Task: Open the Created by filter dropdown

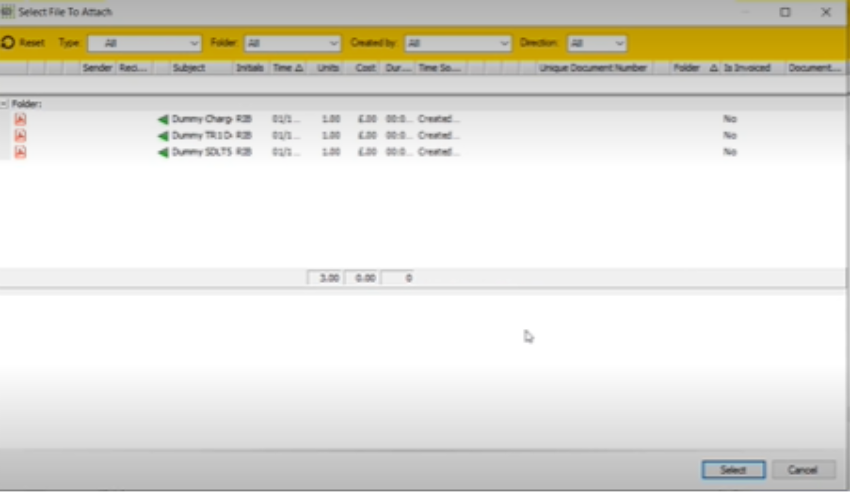Action: tap(458, 43)
